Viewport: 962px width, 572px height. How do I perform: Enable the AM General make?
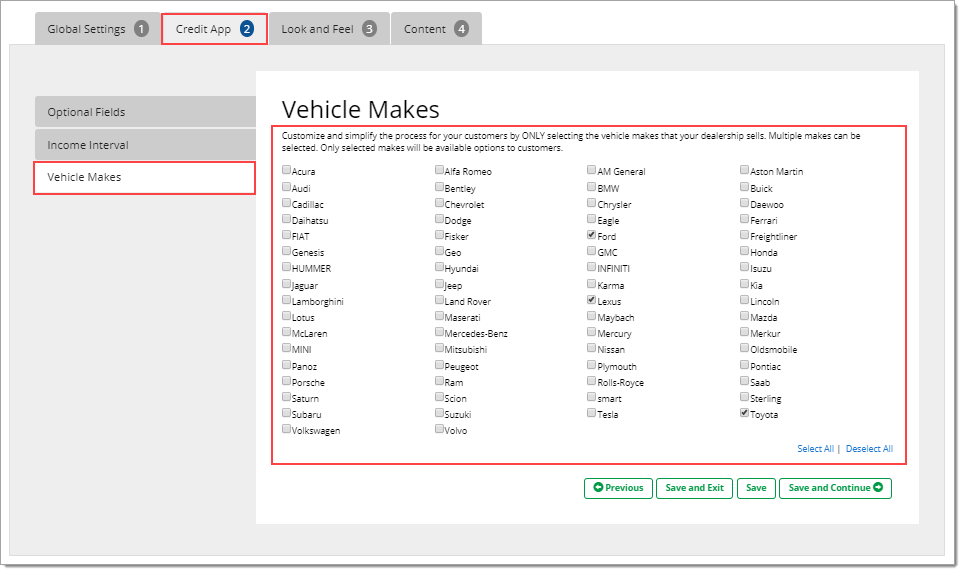click(591, 170)
